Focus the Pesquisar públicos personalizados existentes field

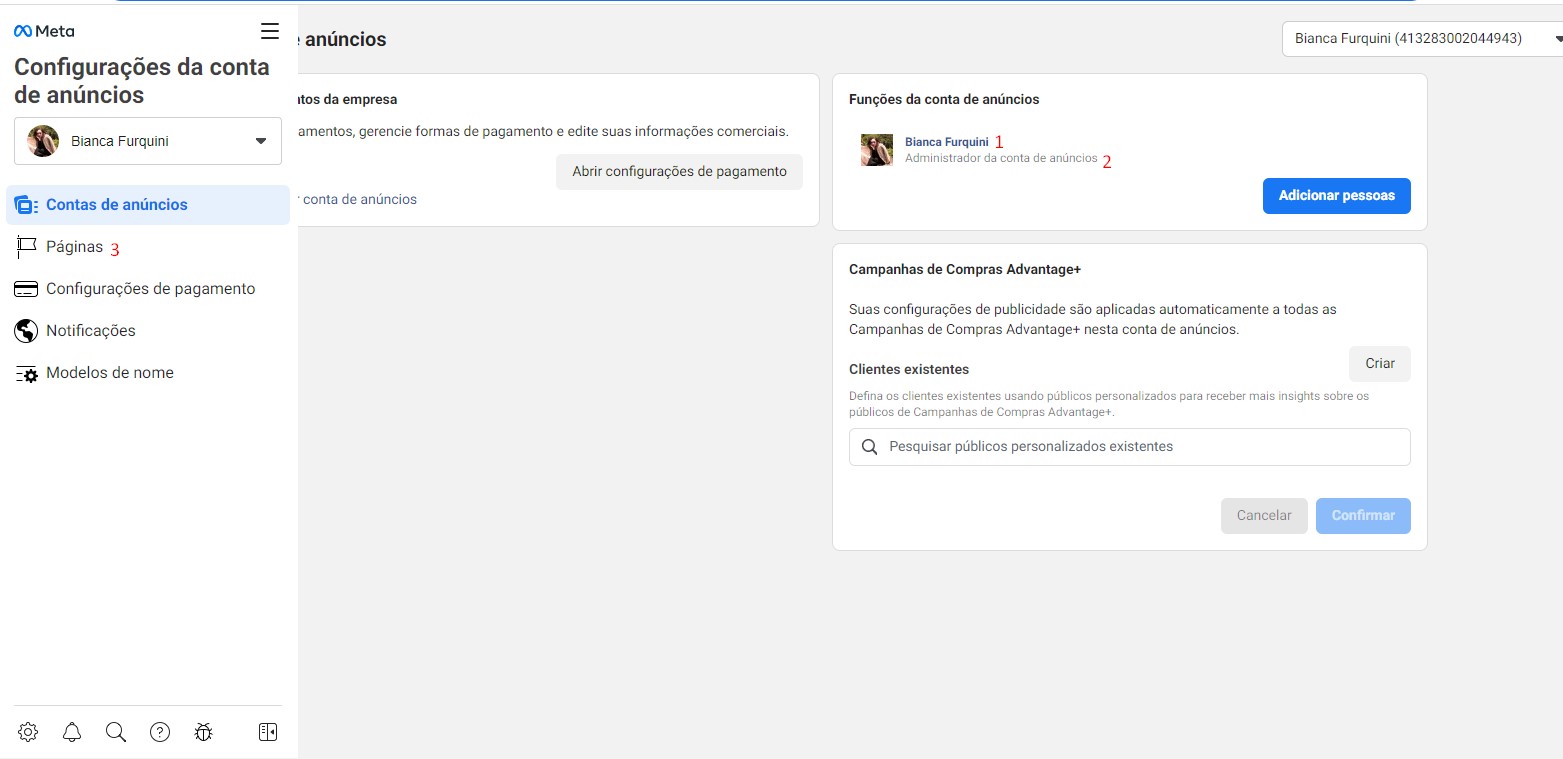tap(1129, 447)
